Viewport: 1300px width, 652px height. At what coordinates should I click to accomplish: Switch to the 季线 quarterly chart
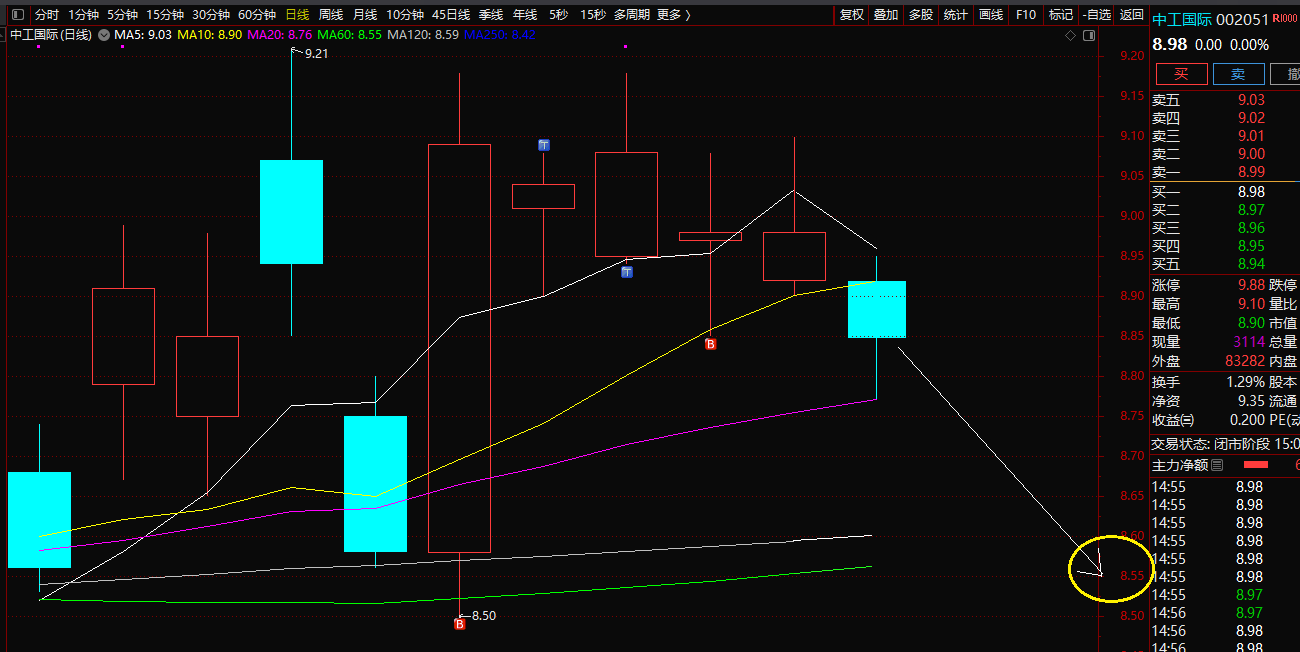point(491,15)
